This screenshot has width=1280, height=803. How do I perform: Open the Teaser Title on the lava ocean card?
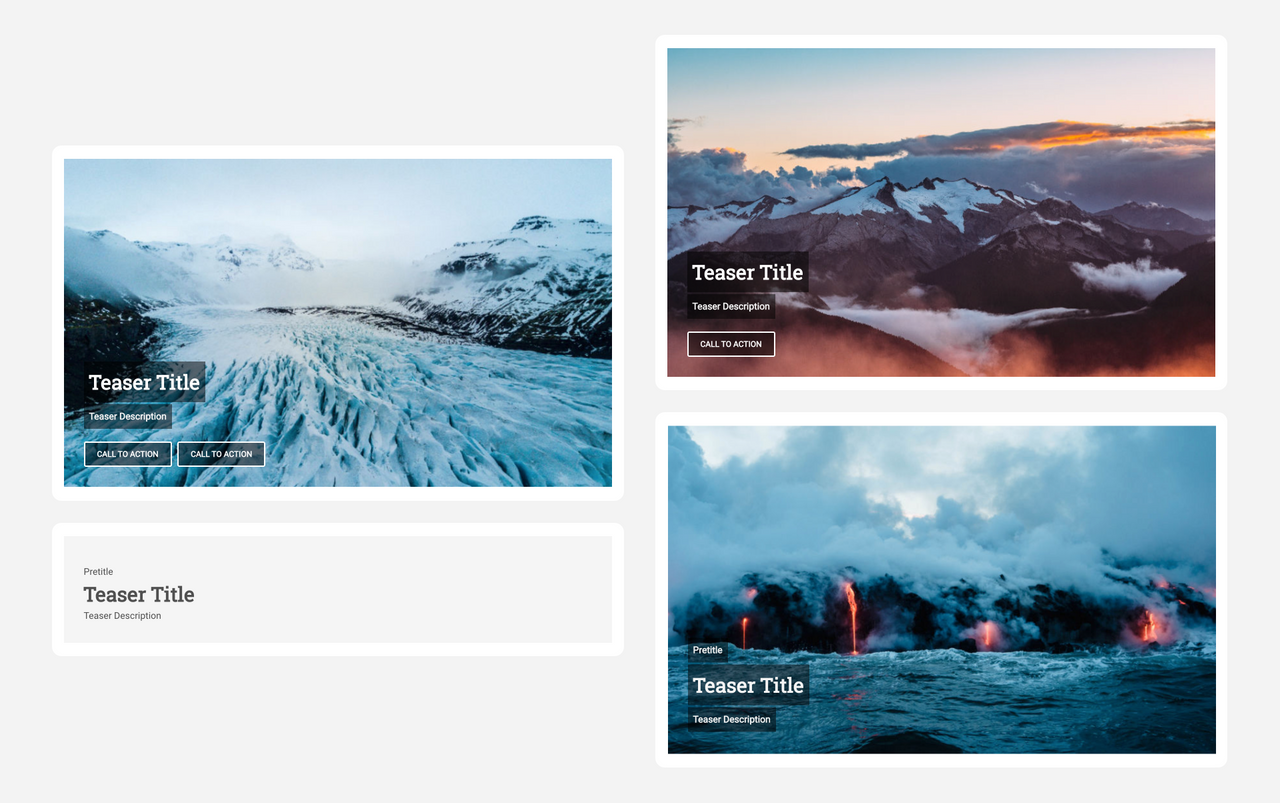tap(748, 685)
